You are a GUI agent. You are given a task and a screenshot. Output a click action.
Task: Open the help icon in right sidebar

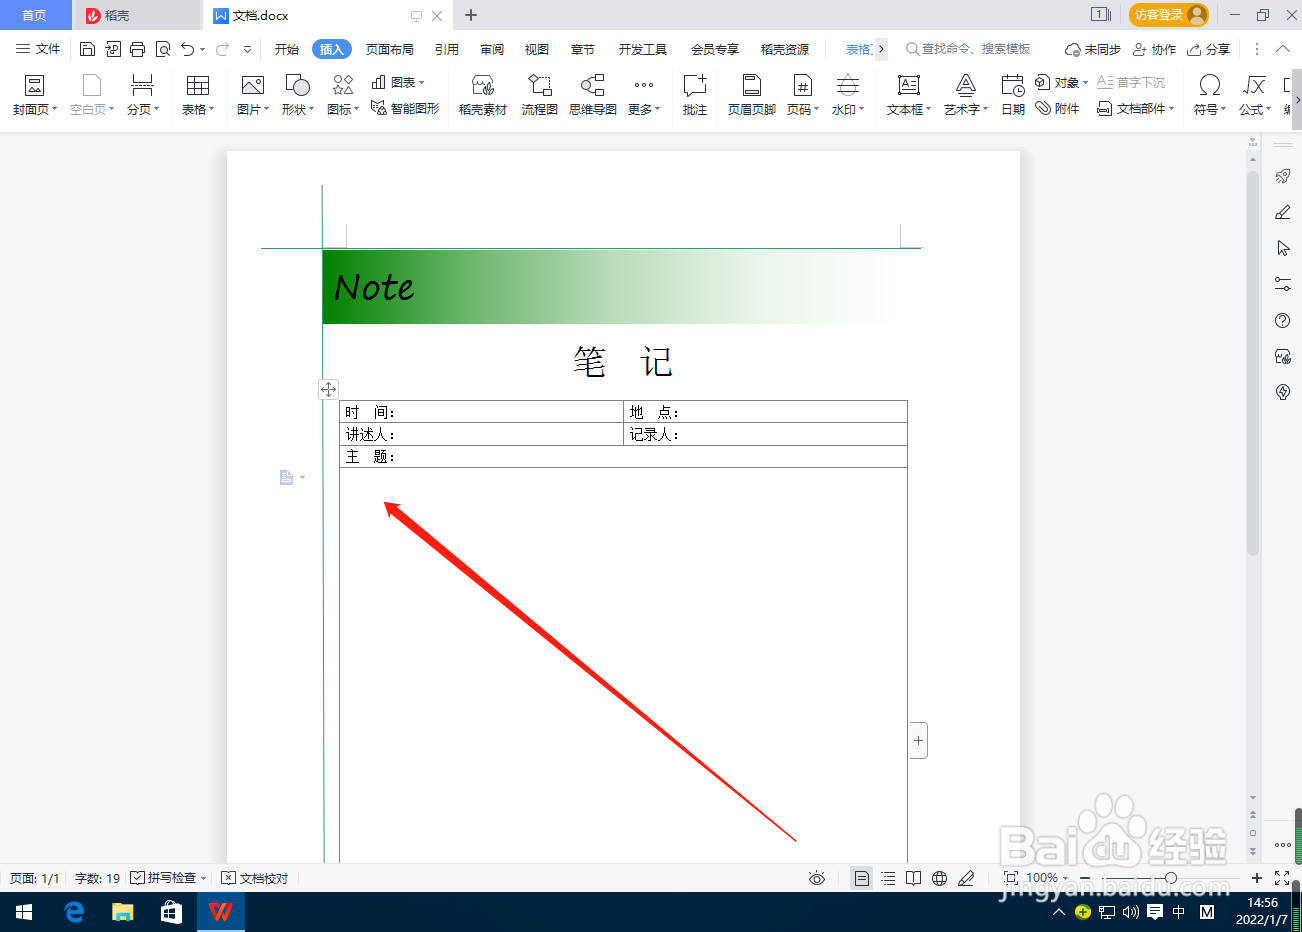pyautogui.click(x=1283, y=320)
